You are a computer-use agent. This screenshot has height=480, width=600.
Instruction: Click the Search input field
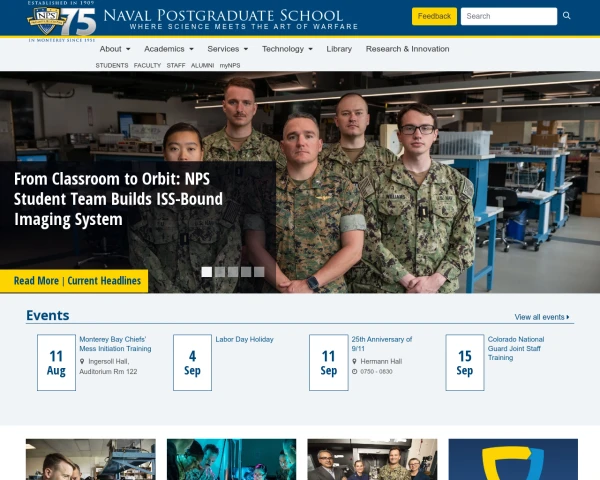(509, 16)
